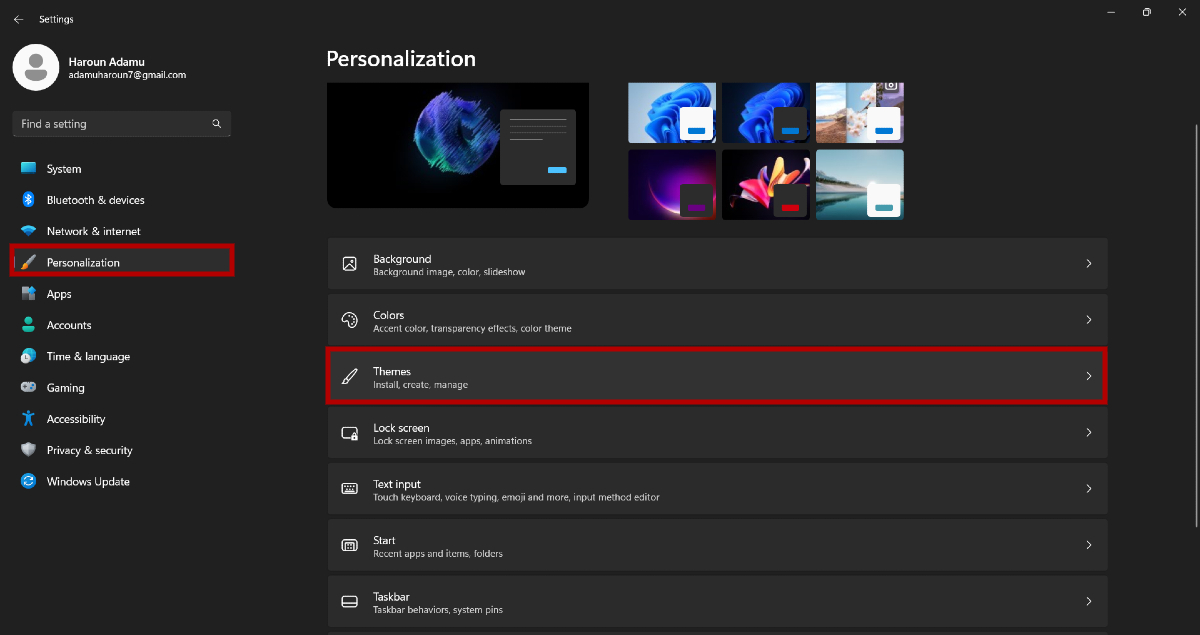
Task: Open System in the sidebar
Action: [122, 169]
